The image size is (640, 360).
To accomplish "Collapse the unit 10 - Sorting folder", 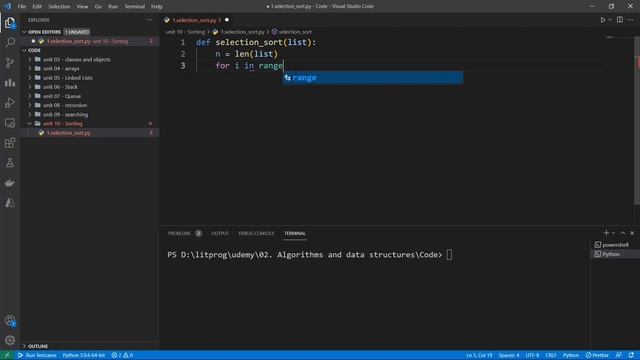I will 62,124.
